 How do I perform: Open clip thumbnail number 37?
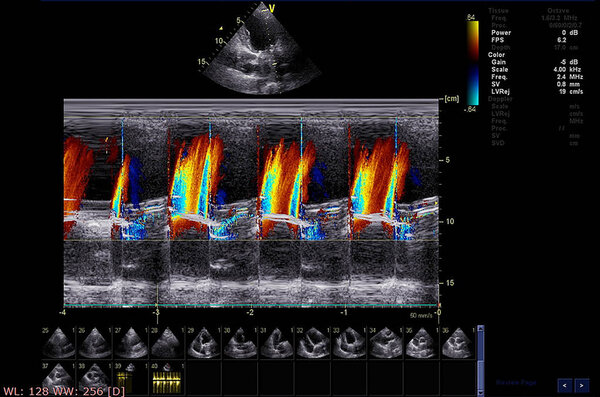coord(59,378)
